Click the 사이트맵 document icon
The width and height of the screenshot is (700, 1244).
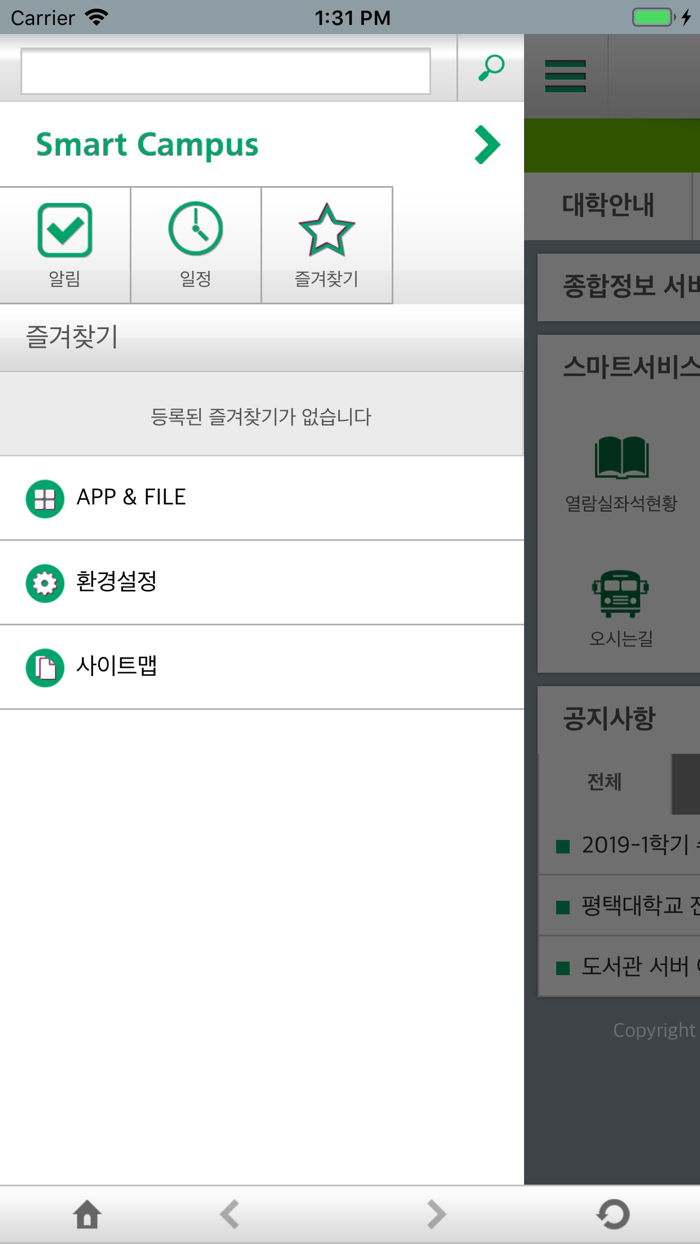[x=44, y=667]
